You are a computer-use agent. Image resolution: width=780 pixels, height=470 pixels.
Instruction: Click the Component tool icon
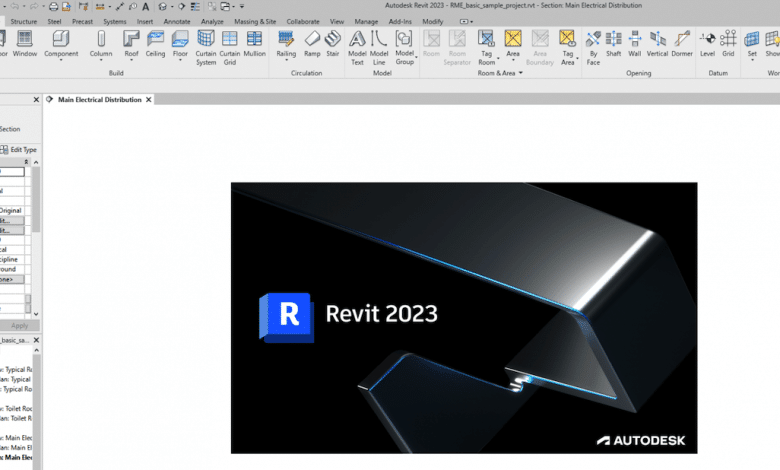click(x=61, y=39)
